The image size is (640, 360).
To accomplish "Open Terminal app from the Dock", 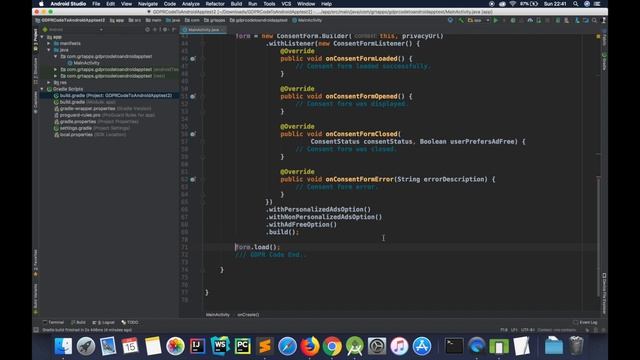I will tap(454, 346).
